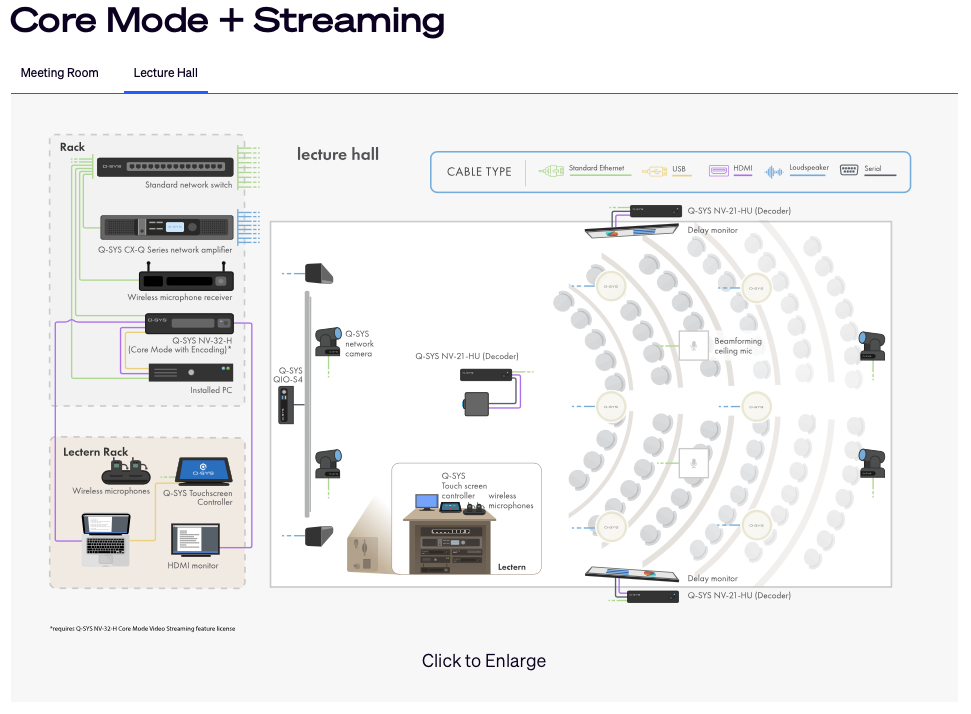
Task: Click the center Q-SYS NV-21-HU decoder device
Action: [486, 375]
